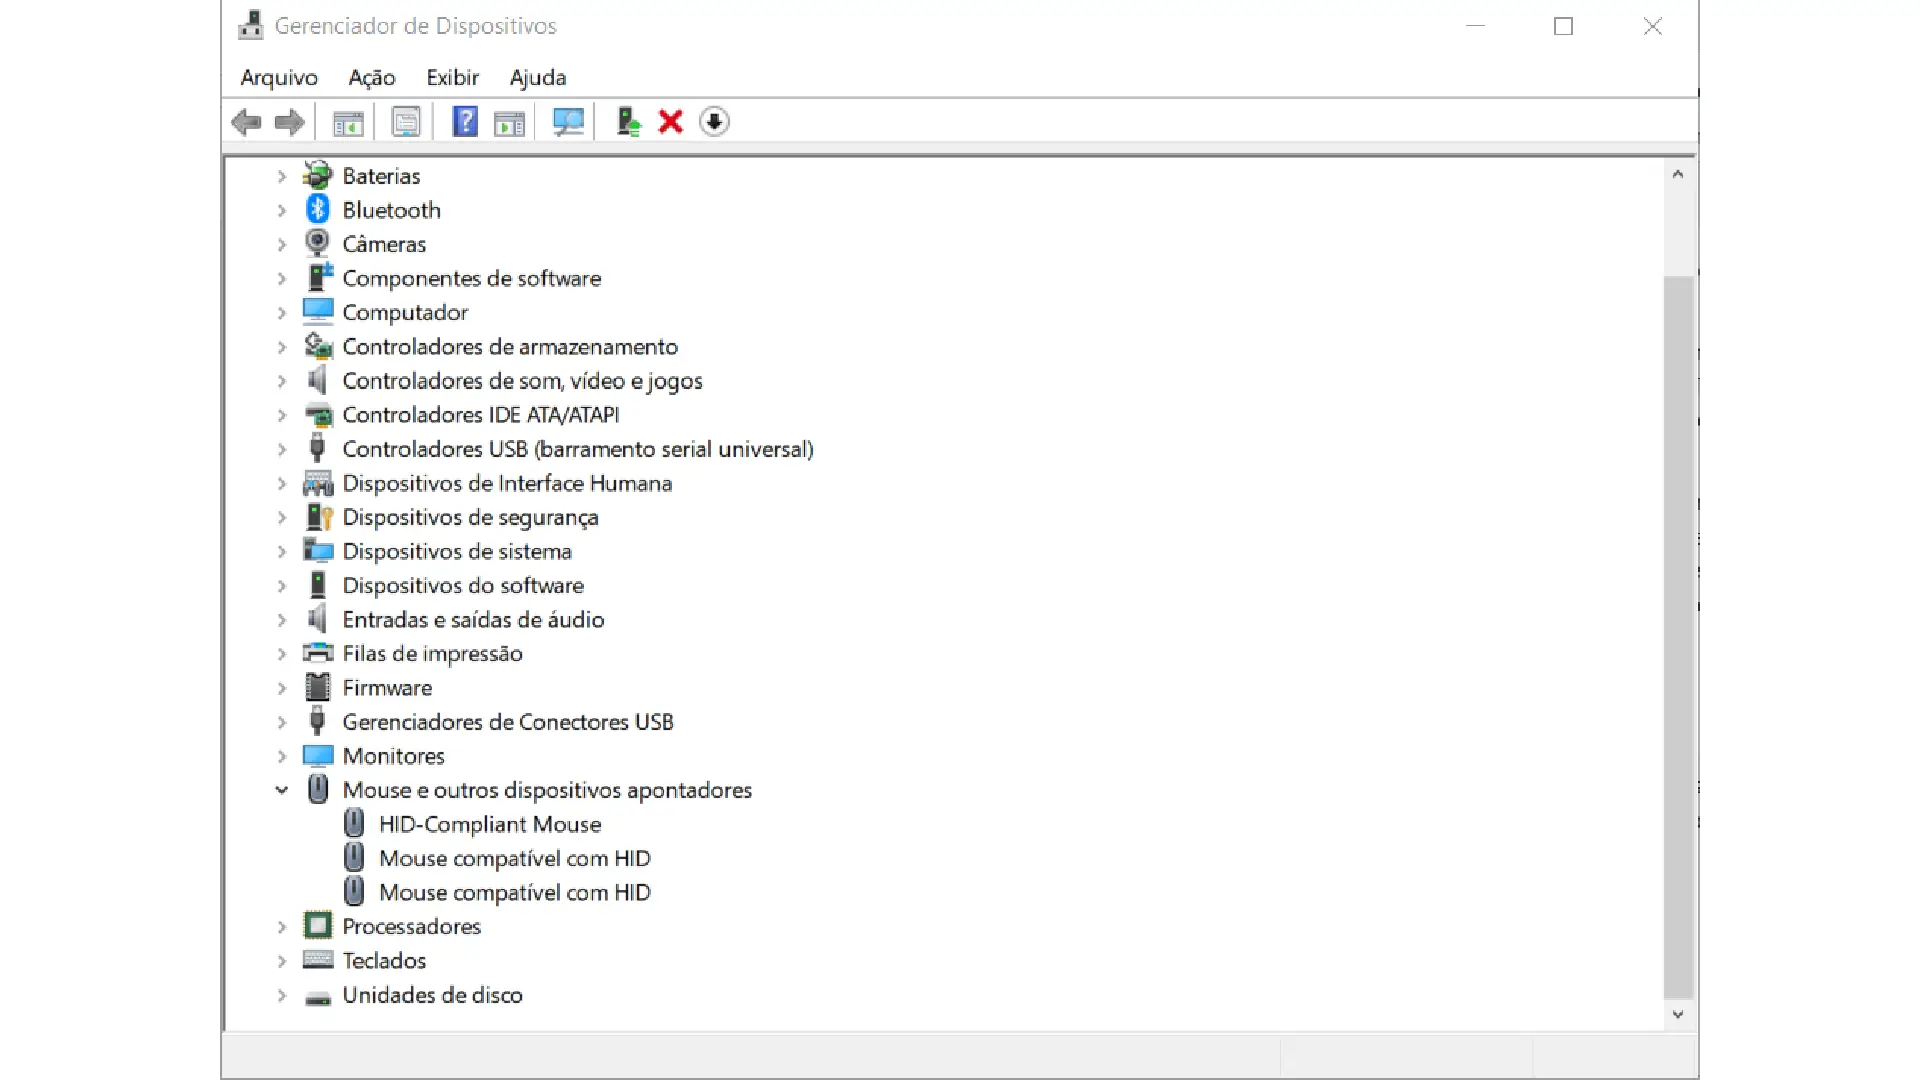Screen dimensions: 1920x1080
Task: Expand Dispositivos de Interface Humana
Action: (281, 483)
